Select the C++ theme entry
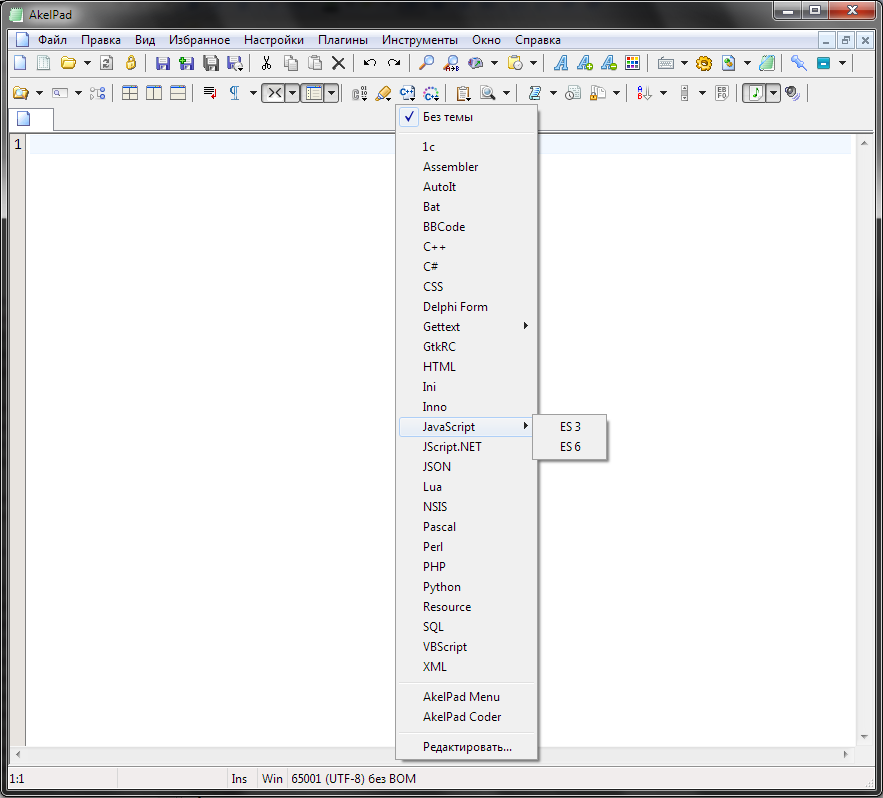Viewport: 883px width, 798px height. (x=467, y=247)
